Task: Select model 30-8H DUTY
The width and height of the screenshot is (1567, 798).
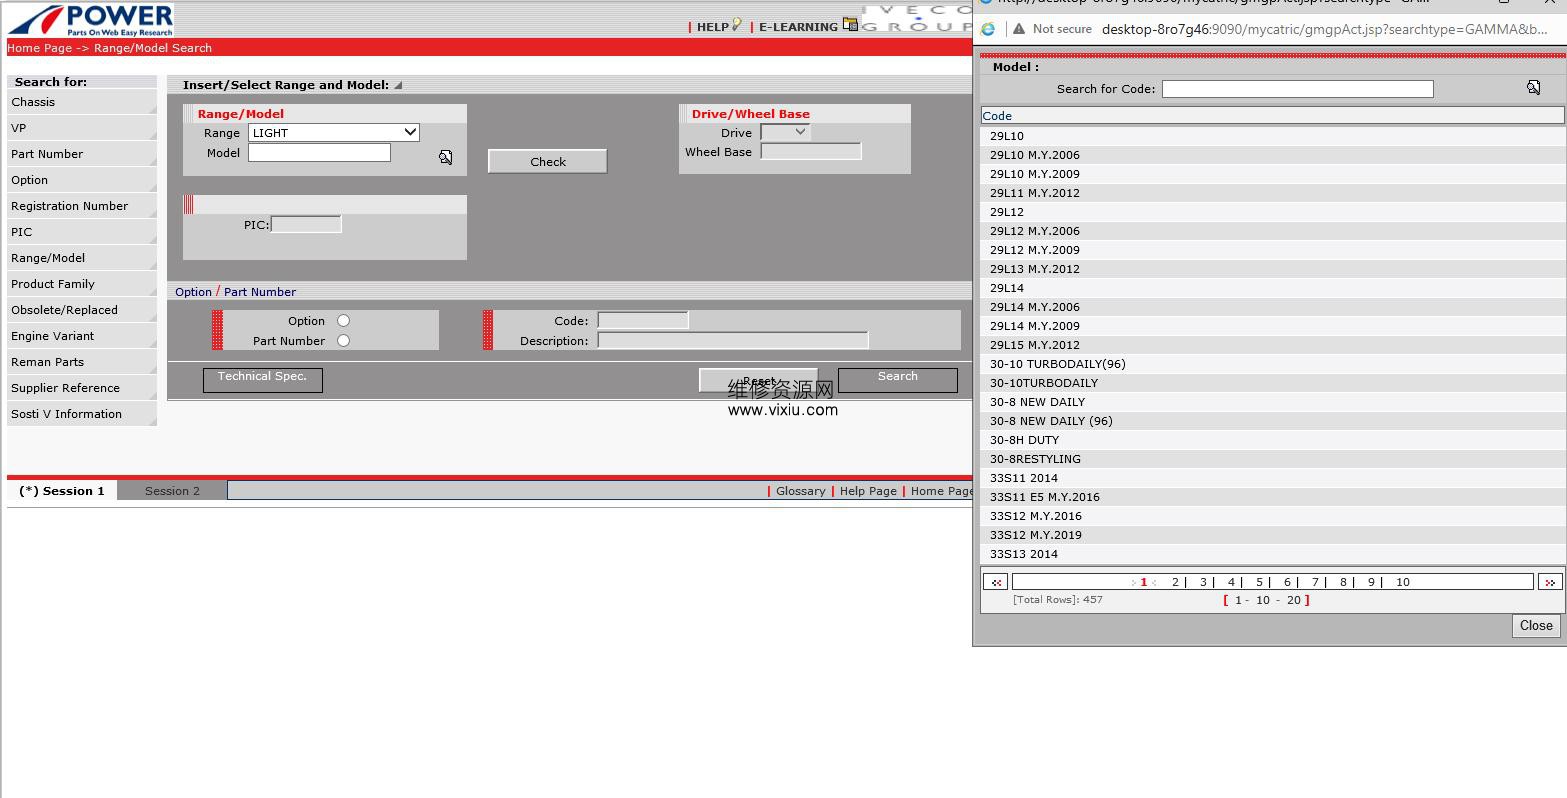Action: click(1272, 440)
